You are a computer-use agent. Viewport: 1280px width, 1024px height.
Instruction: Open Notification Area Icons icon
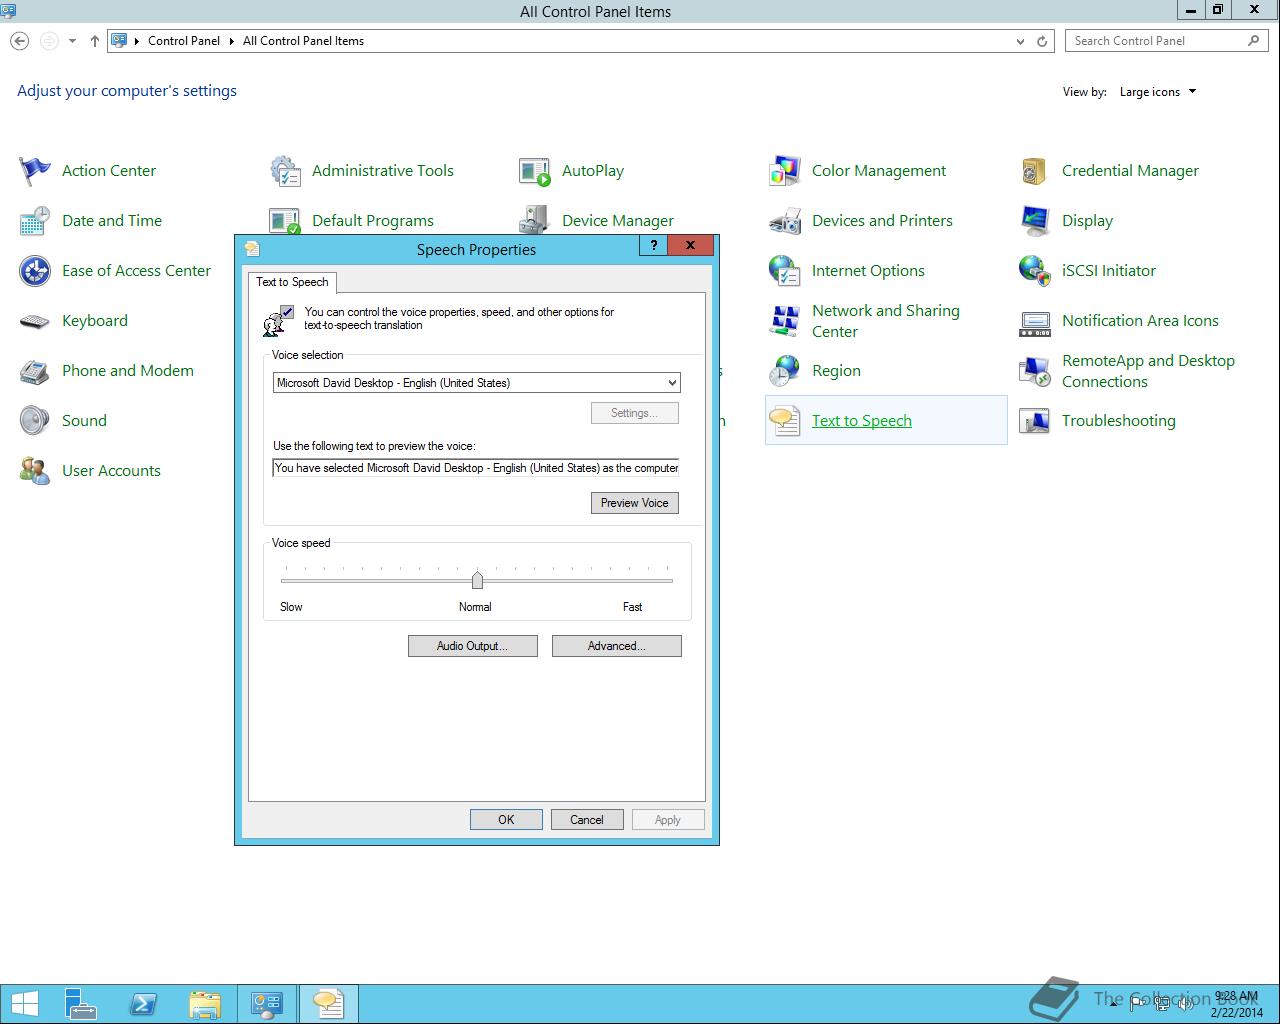[1035, 321]
